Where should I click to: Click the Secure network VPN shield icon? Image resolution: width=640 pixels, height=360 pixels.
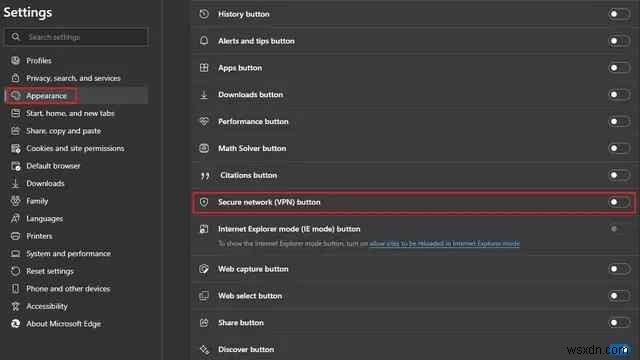point(204,202)
